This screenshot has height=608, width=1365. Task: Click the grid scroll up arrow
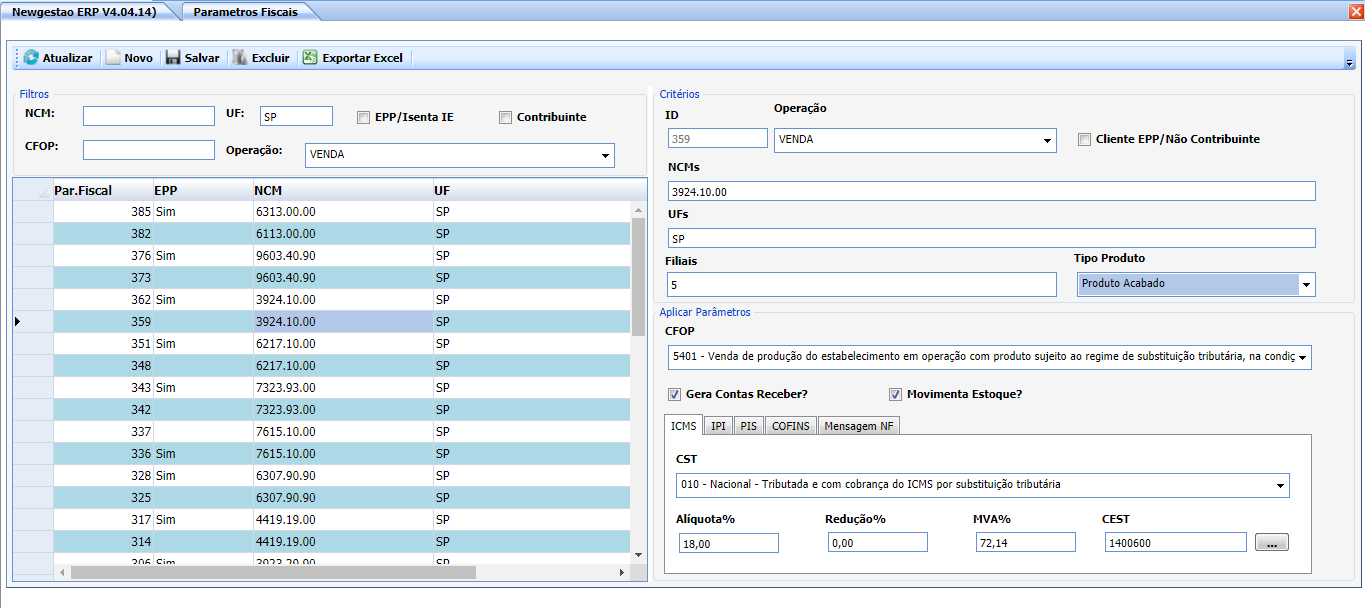[639, 210]
